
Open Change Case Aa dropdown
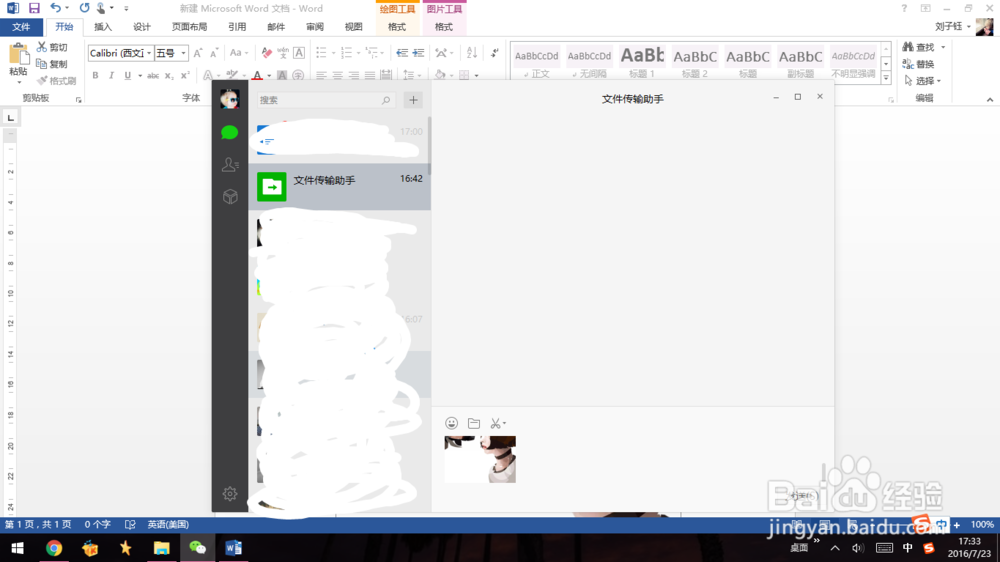point(239,53)
